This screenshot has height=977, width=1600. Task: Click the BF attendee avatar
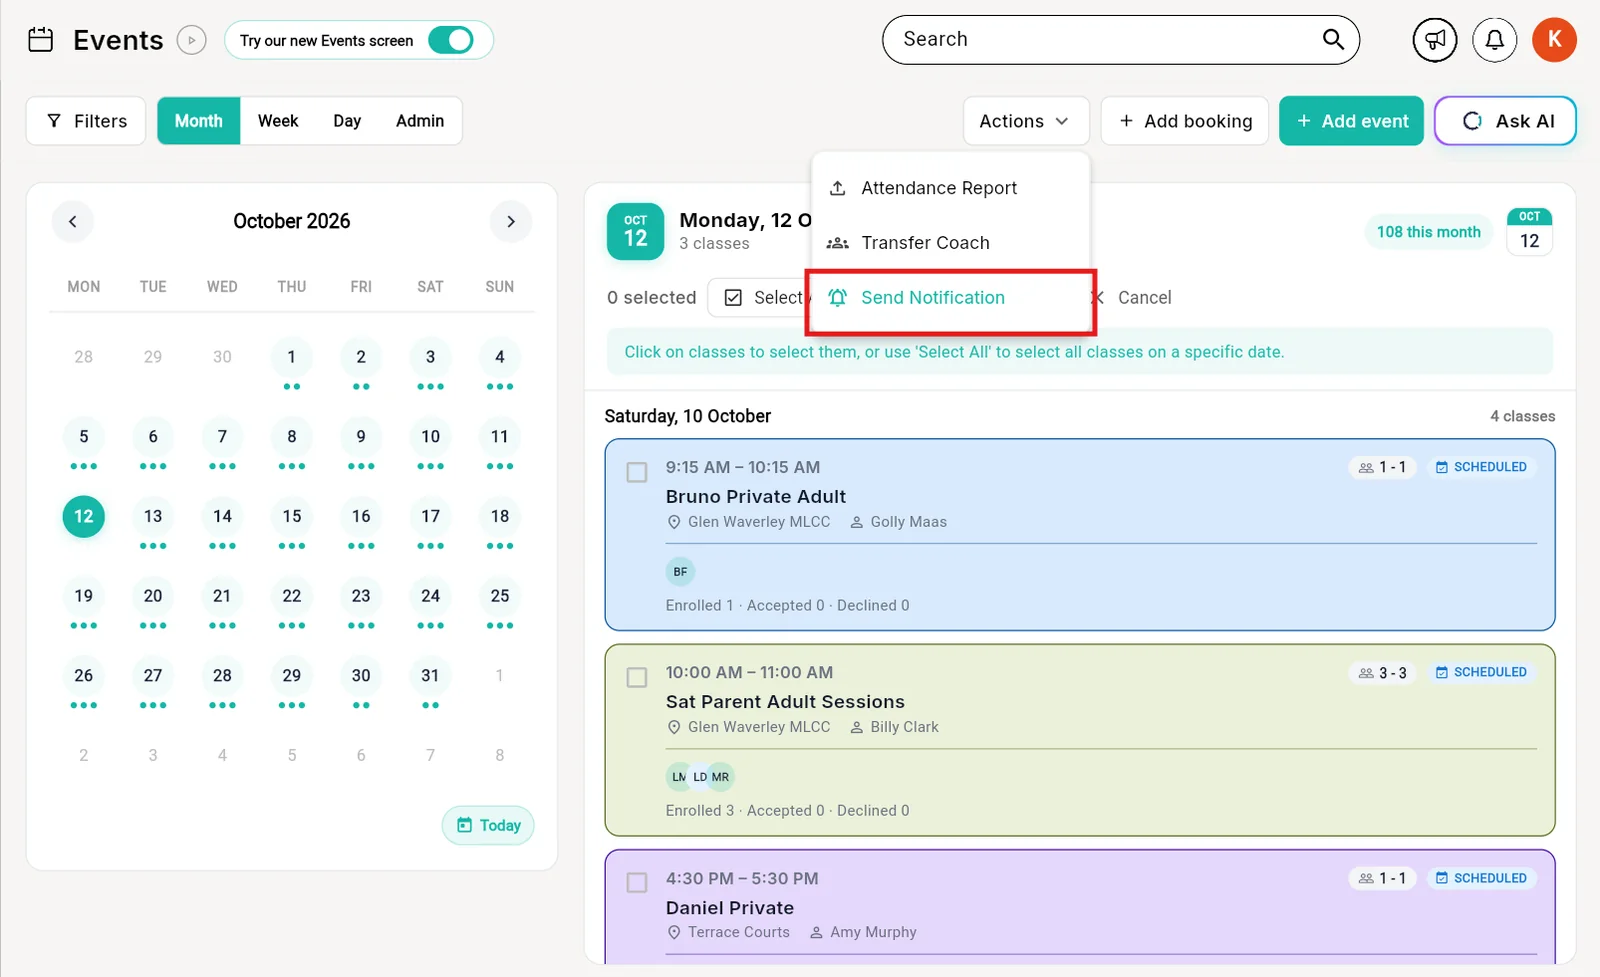click(x=680, y=572)
